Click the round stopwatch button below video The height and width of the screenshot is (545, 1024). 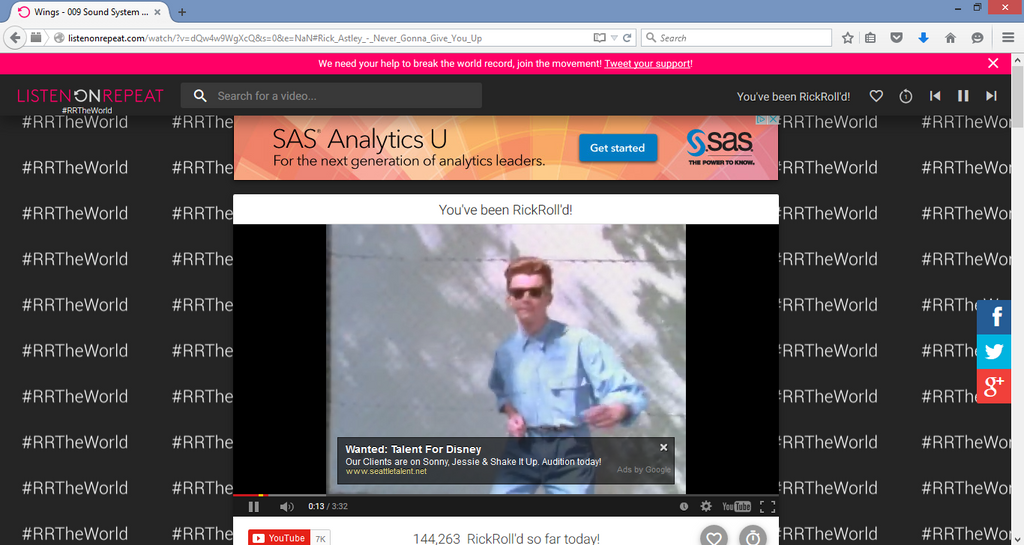(x=753, y=537)
